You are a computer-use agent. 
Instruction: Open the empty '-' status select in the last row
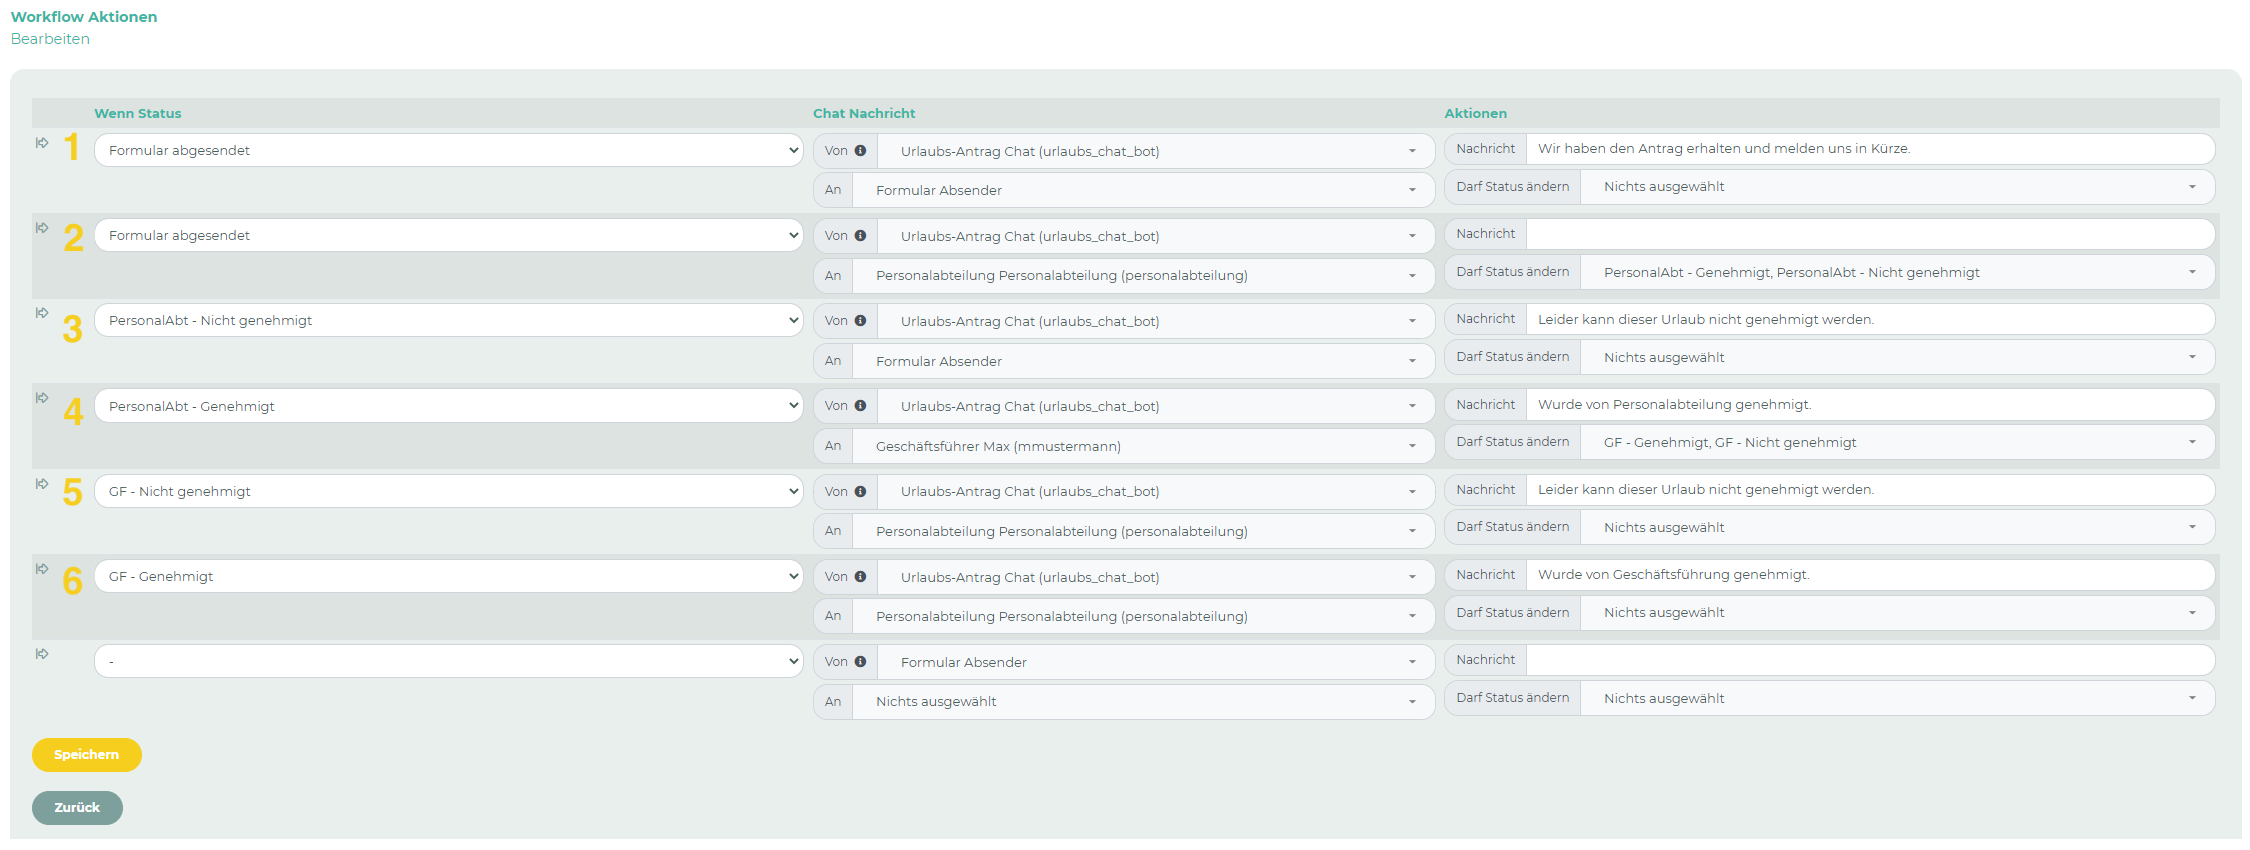point(448,661)
